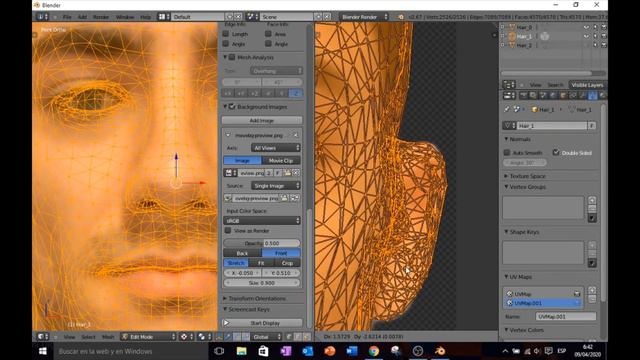Viewport: 640px width, 360px height.
Task: Select the Hair_0 object in outliner
Action: [x=524, y=27]
